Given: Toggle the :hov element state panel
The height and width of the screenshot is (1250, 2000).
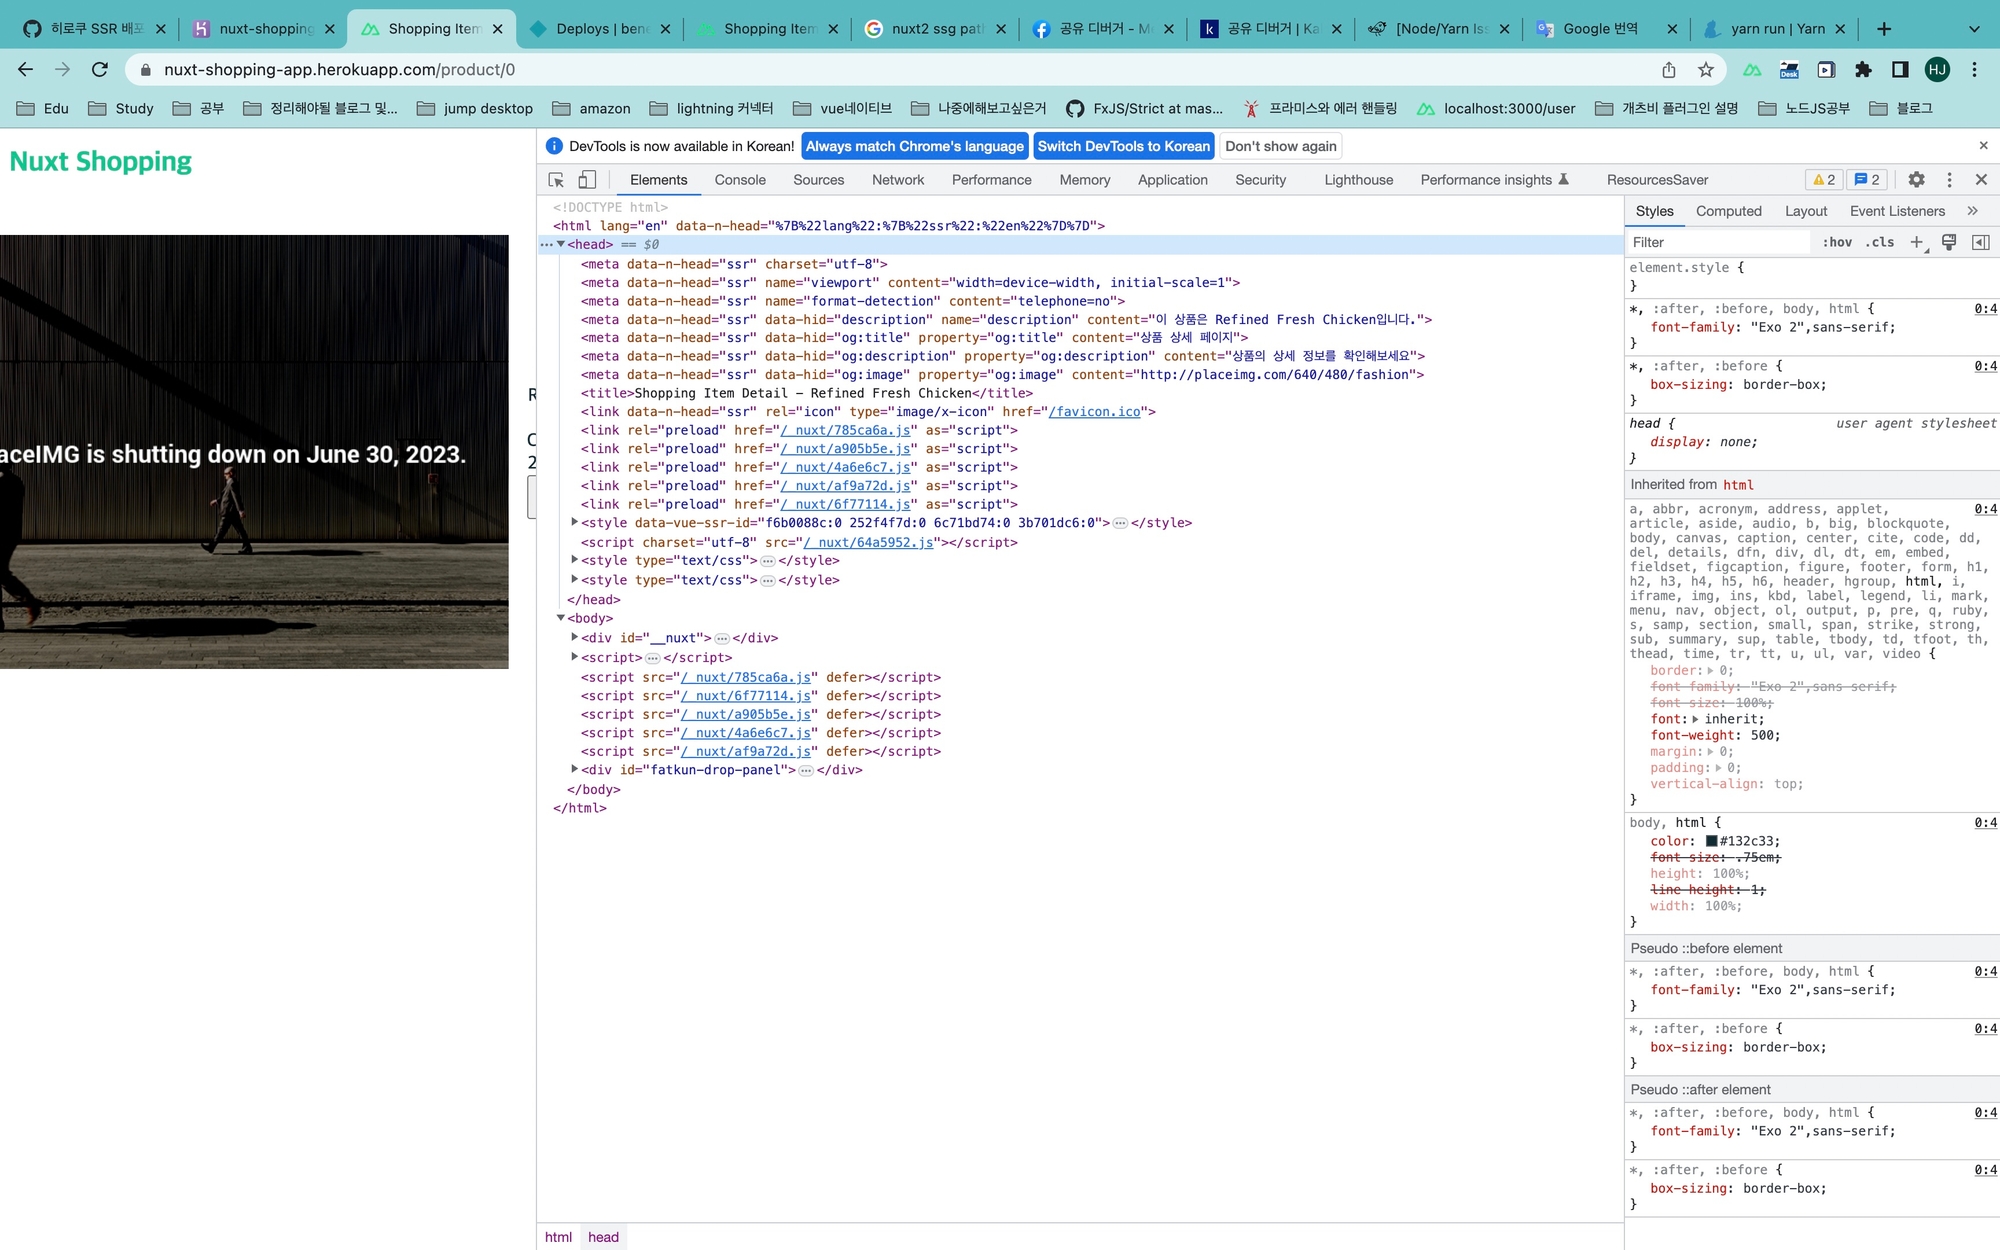Looking at the screenshot, I should pyautogui.click(x=1837, y=242).
